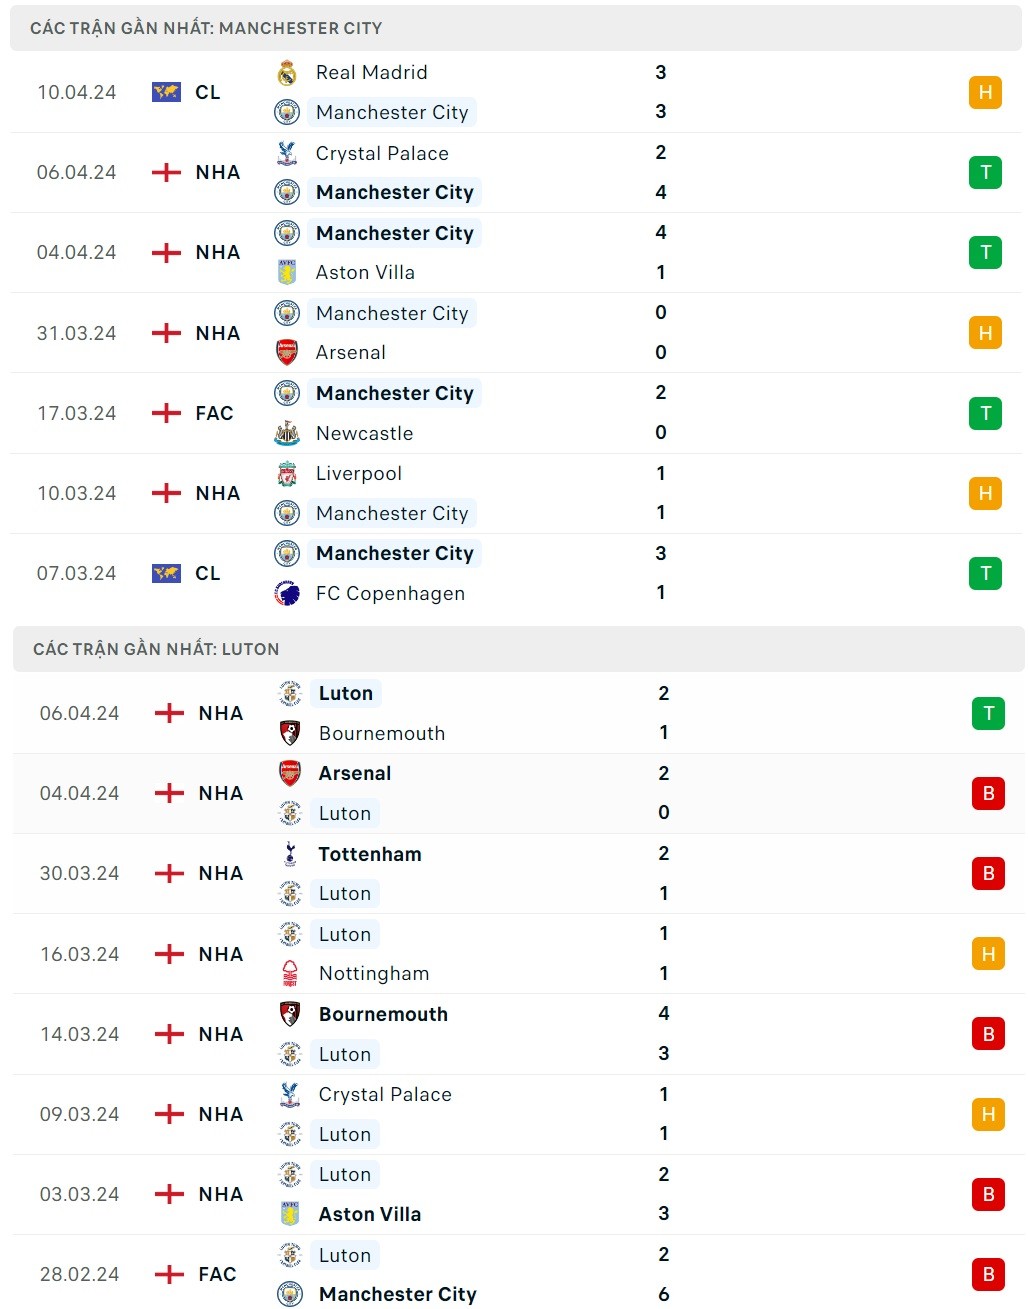Screen dimensions: 1028x1309
Task: Click the red B badge for Arsenal vs Luton
Action: 988,793
